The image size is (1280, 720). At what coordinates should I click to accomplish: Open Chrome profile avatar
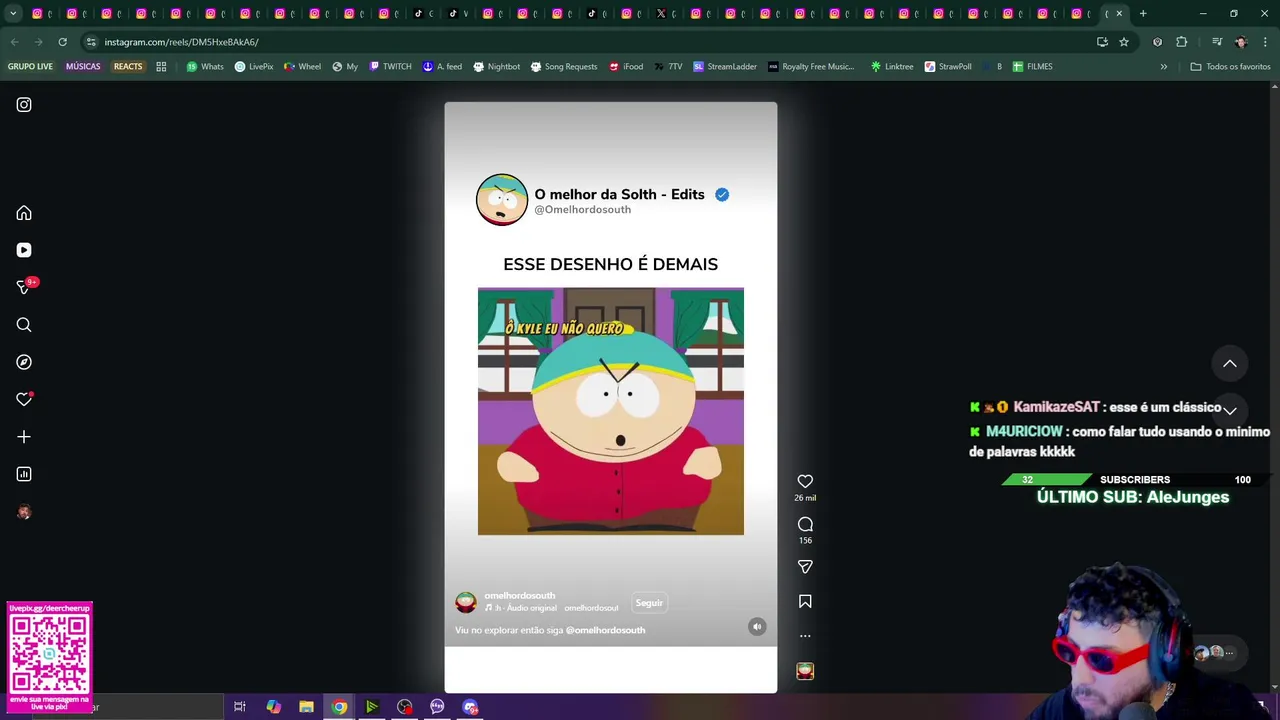[x=1241, y=42]
